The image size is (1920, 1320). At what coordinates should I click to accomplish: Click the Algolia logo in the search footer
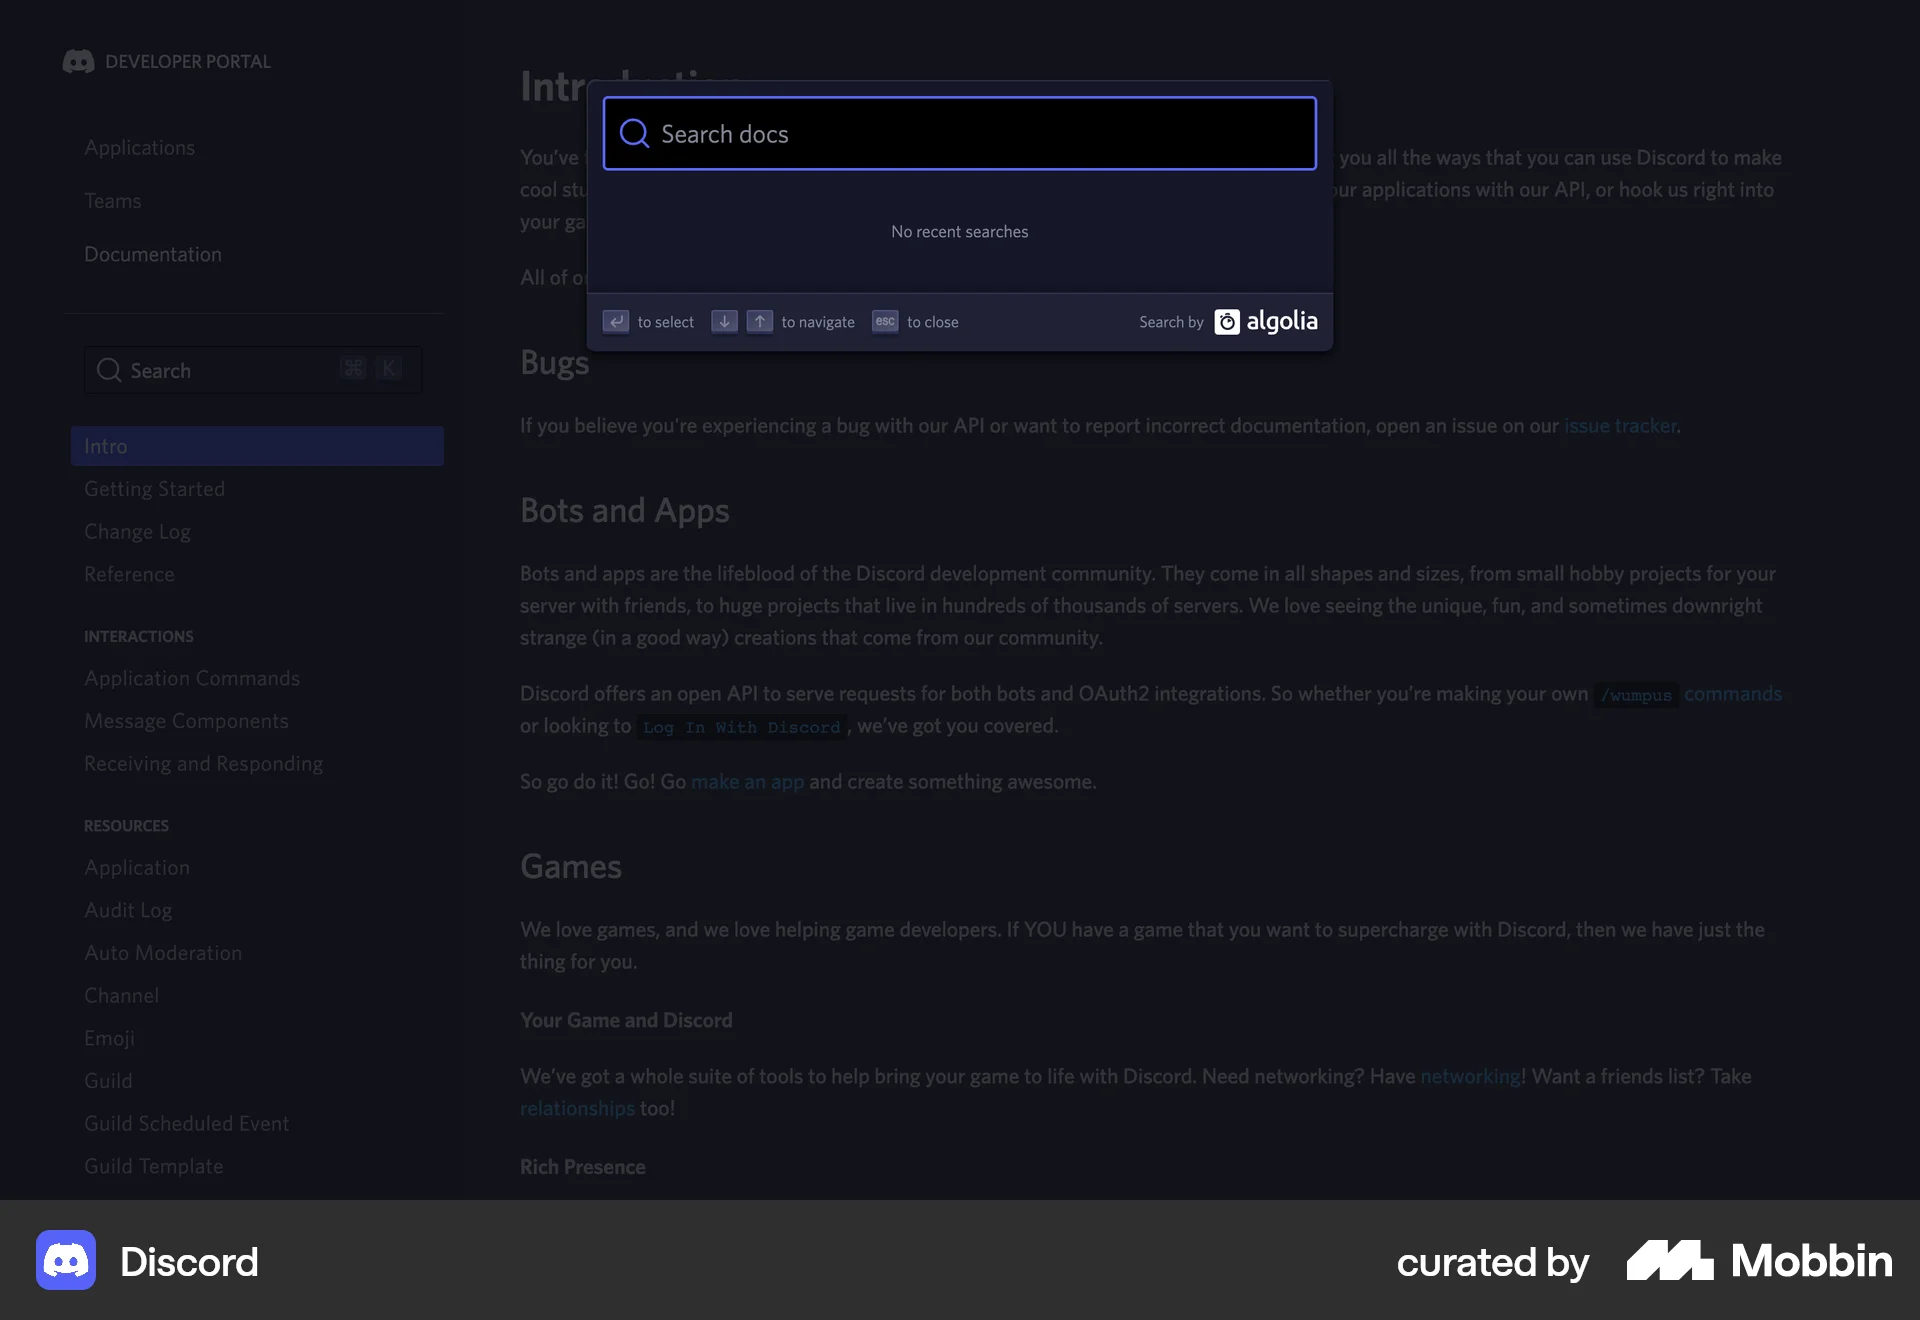[x=1265, y=321]
